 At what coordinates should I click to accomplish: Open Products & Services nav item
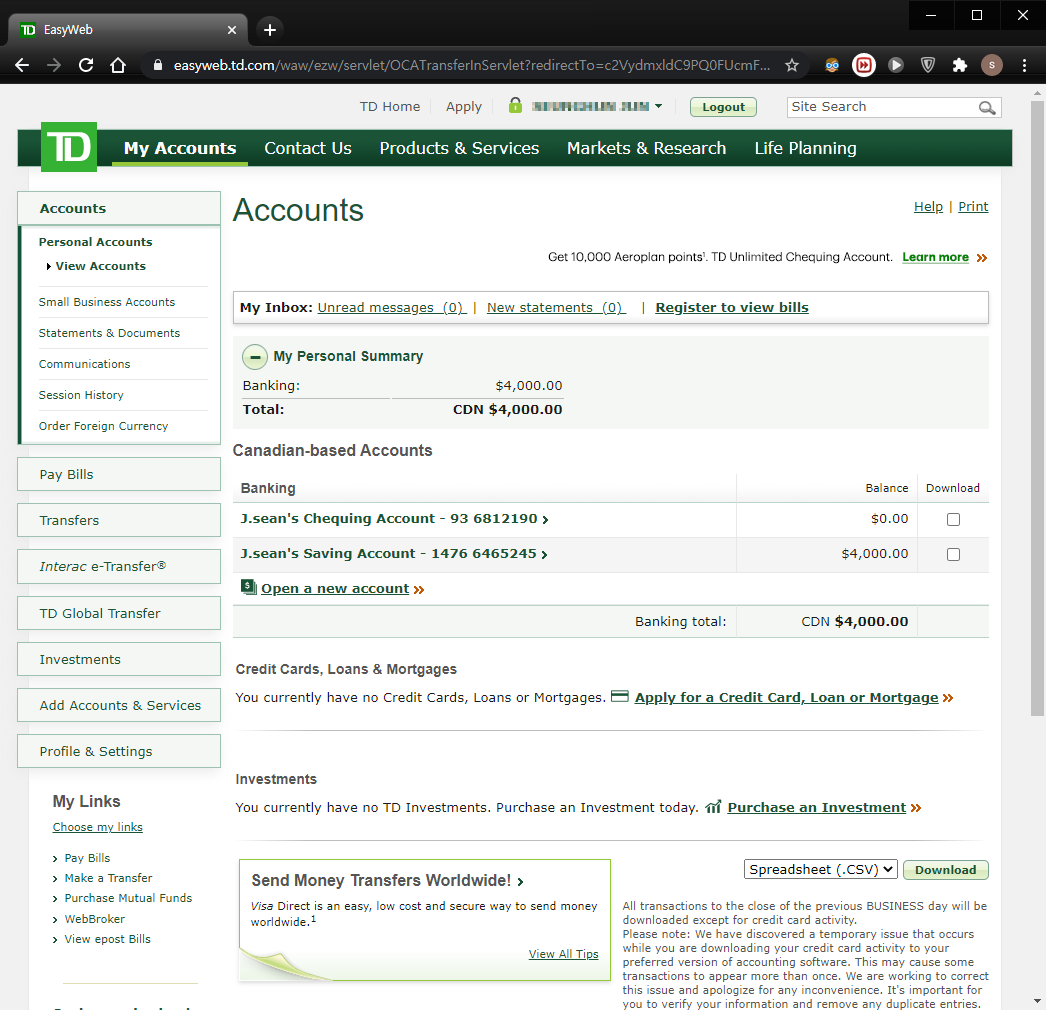coord(459,148)
